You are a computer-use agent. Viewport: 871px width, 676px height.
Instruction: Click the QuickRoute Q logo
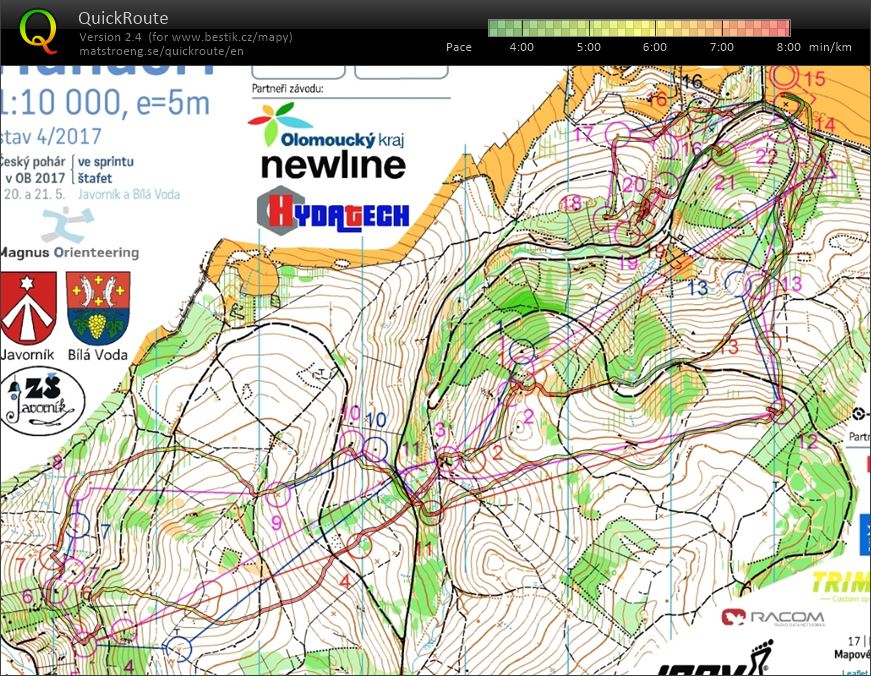38,31
